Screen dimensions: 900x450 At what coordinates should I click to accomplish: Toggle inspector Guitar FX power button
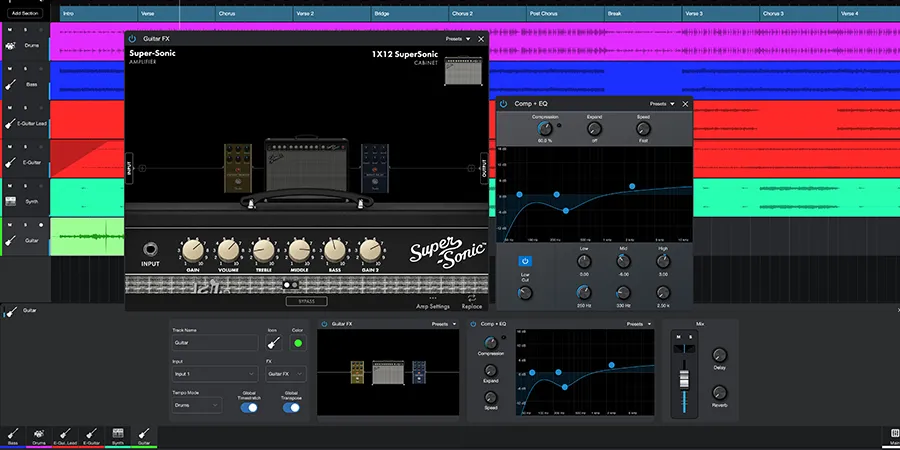pyautogui.click(x=324, y=324)
